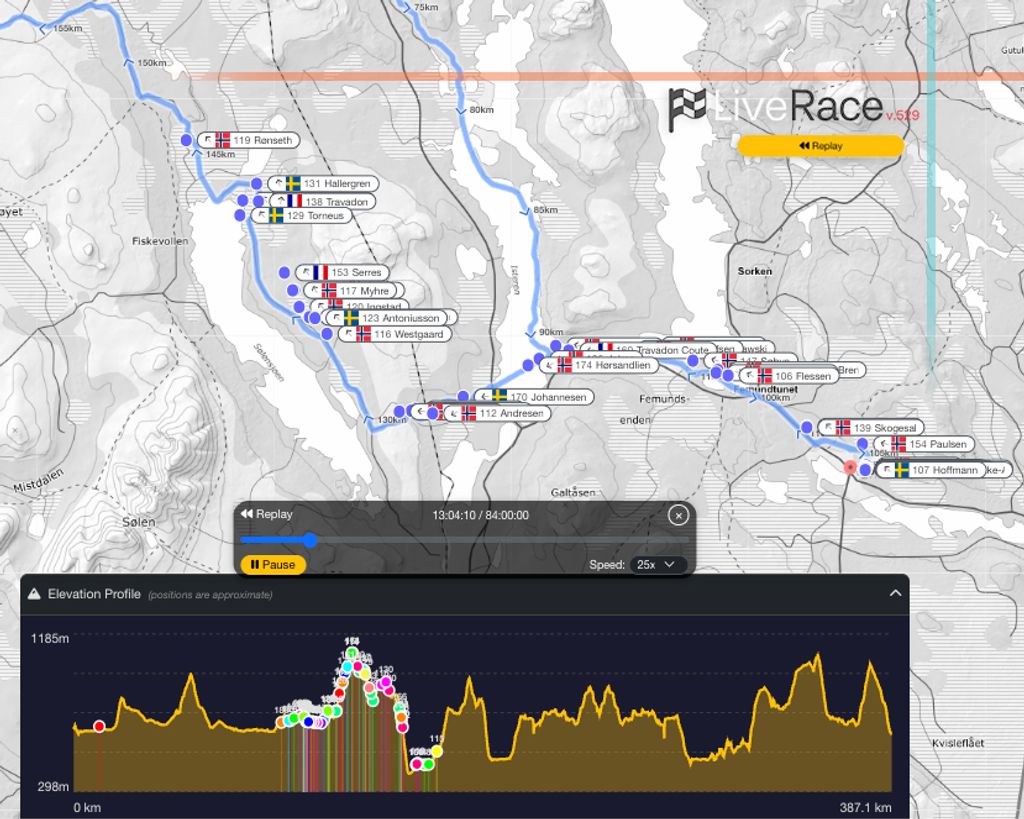Click the yellow marker 112 on elevation chart
Screen dimensions: 1024x819
pos(436,751)
